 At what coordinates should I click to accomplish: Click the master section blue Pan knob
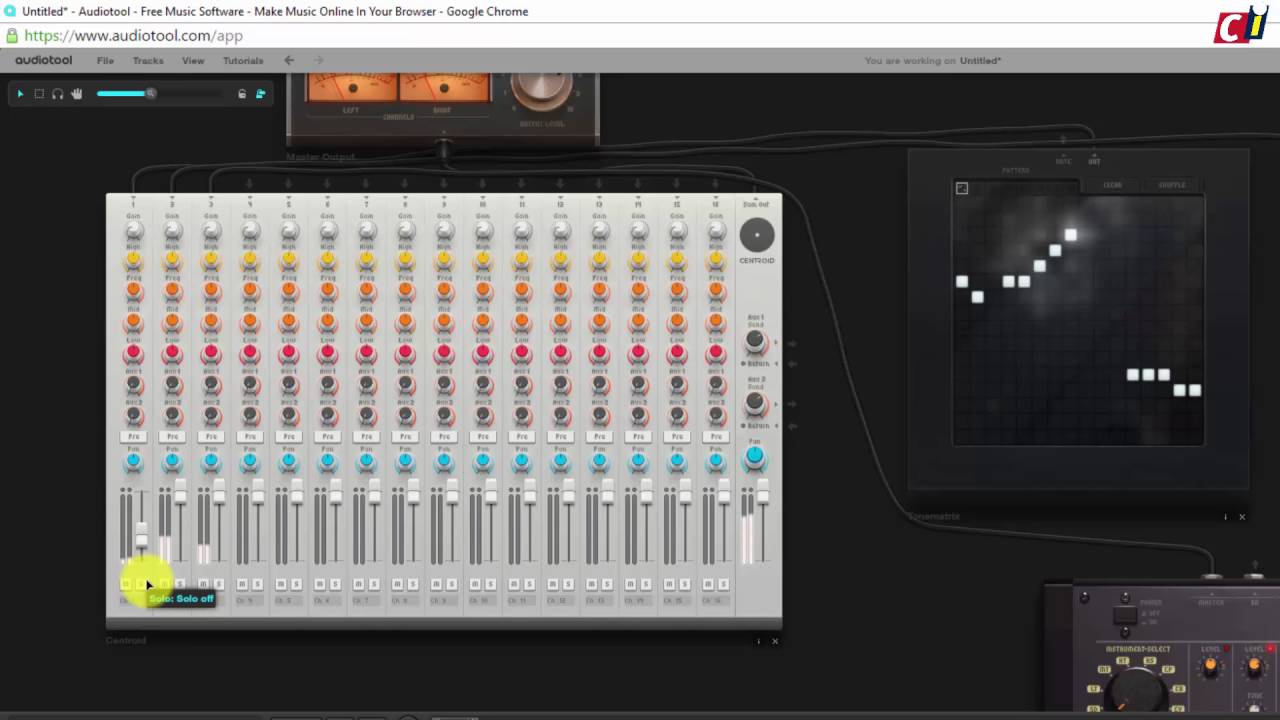click(755, 458)
